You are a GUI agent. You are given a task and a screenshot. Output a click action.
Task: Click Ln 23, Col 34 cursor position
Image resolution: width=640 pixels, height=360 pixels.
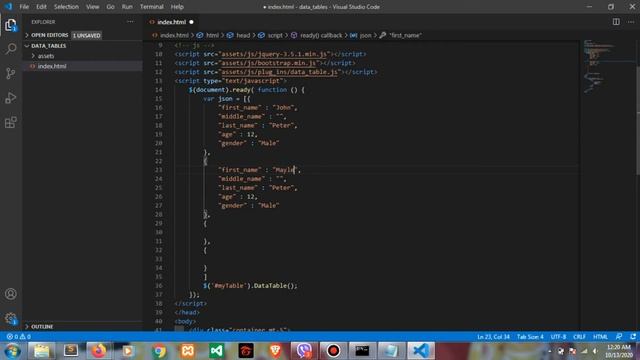click(493, 337)
